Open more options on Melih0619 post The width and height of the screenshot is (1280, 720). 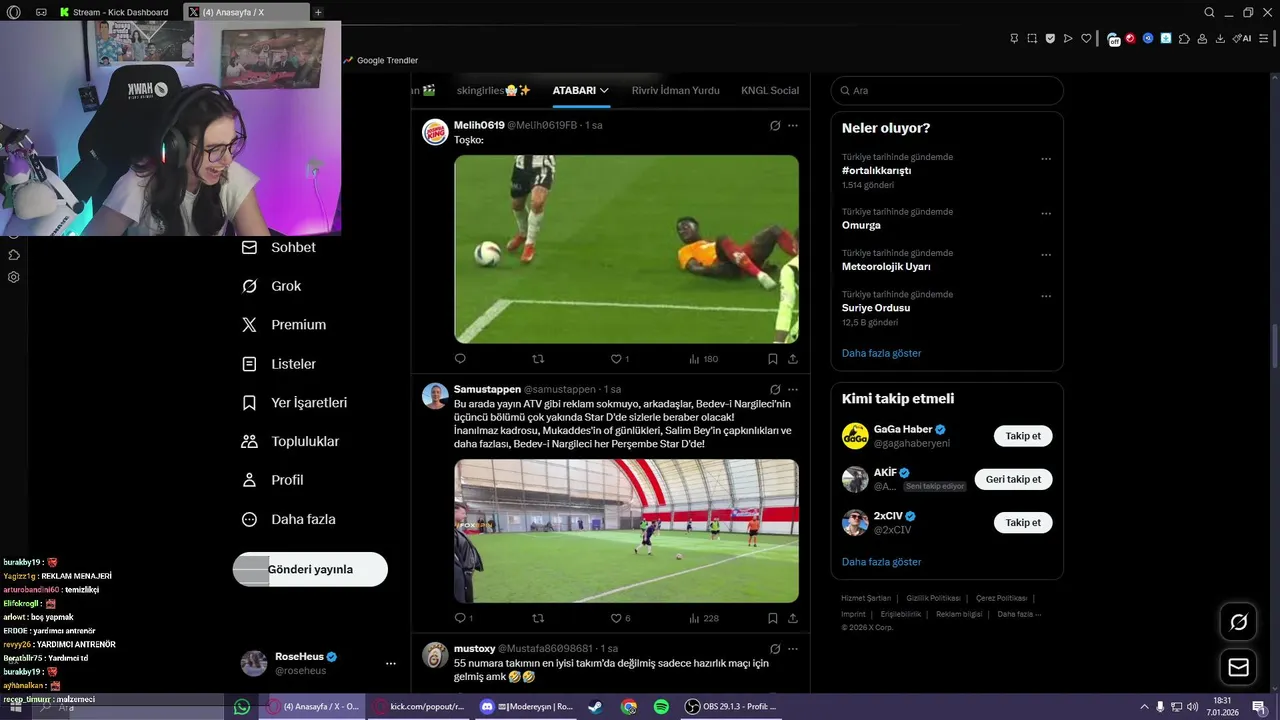coord(793,126)
